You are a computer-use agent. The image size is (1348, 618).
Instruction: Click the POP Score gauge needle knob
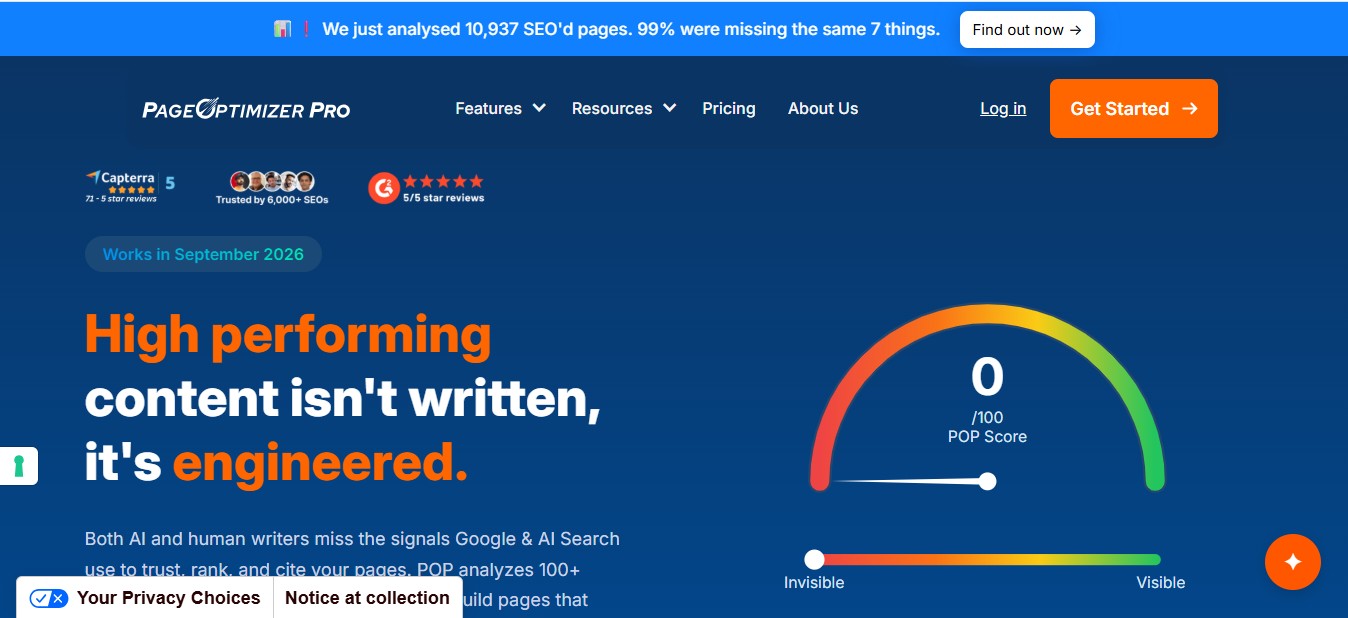pos(987,481)
